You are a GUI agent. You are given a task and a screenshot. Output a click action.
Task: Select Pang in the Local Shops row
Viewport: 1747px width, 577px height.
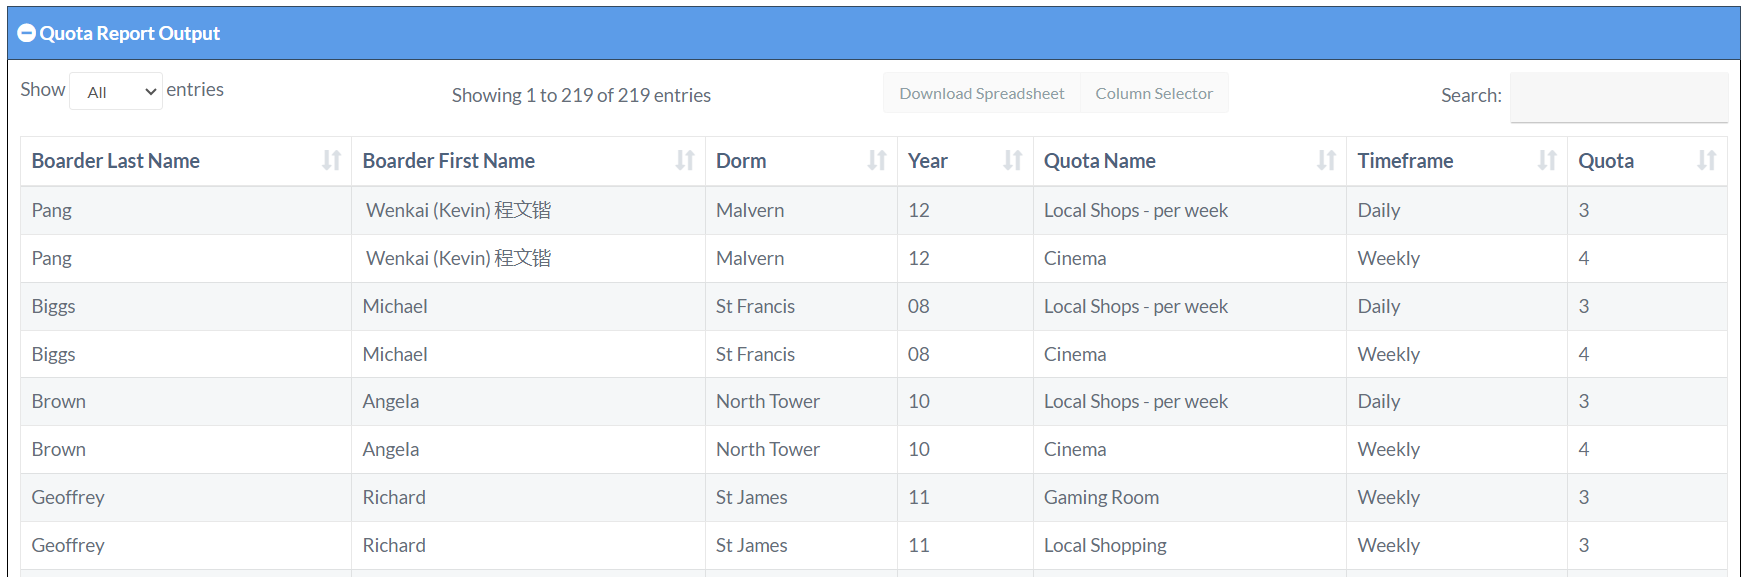(52, 210)
